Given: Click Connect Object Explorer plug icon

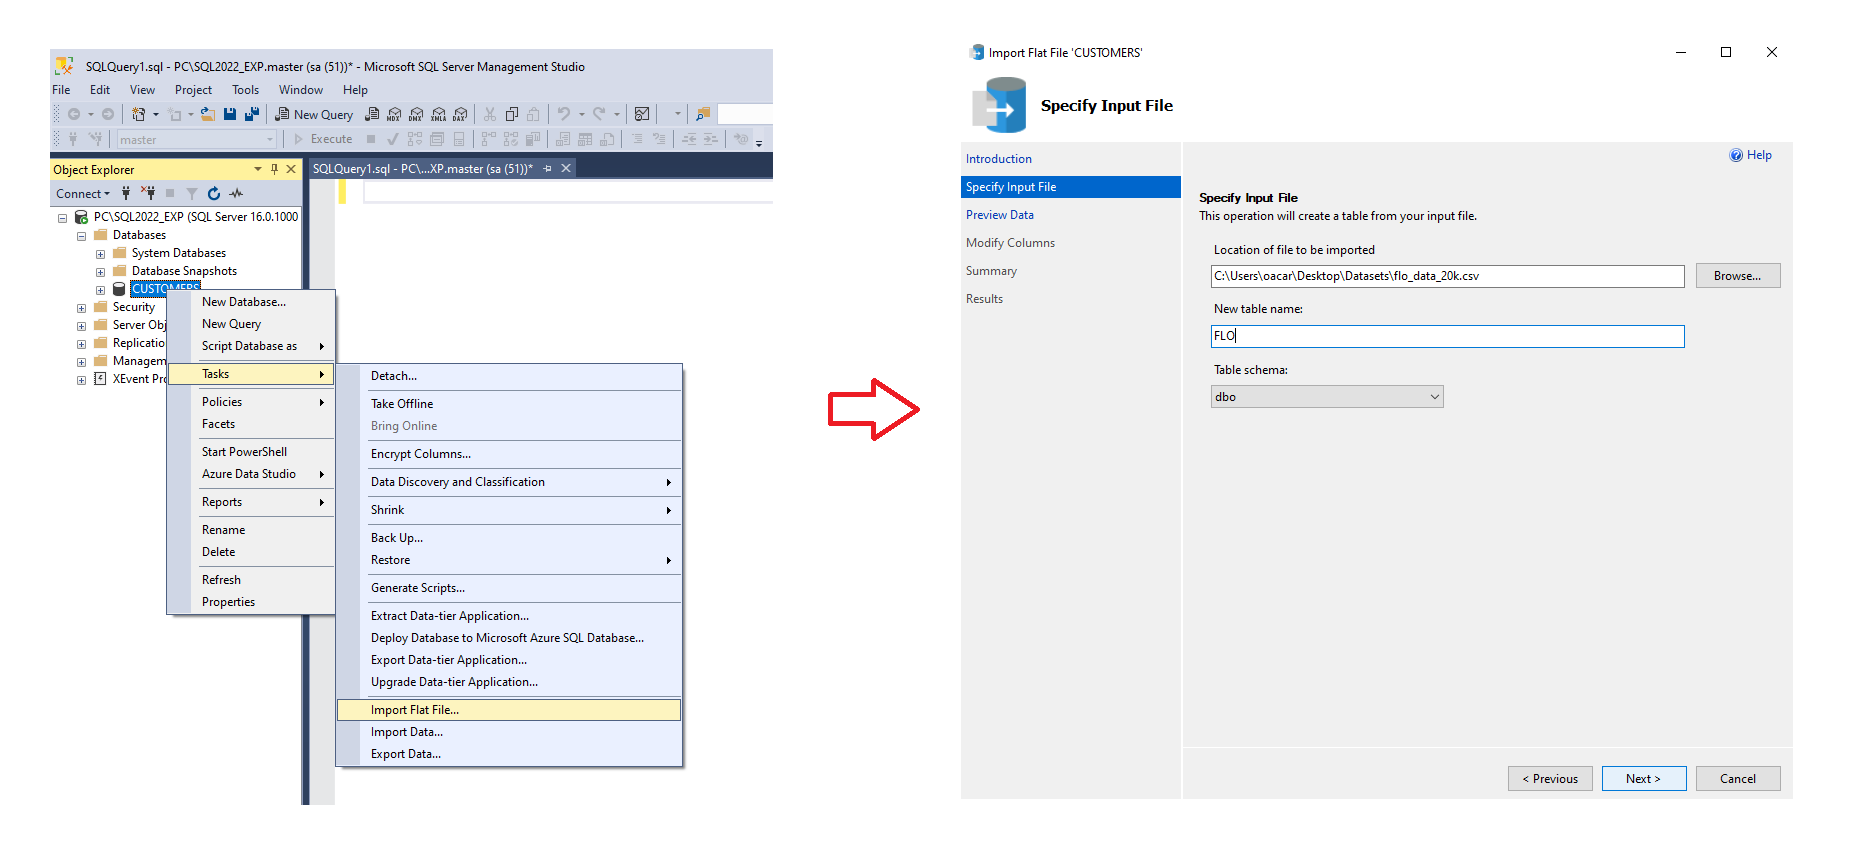Looking at the screenshot, I should click(x=126, y=193).
